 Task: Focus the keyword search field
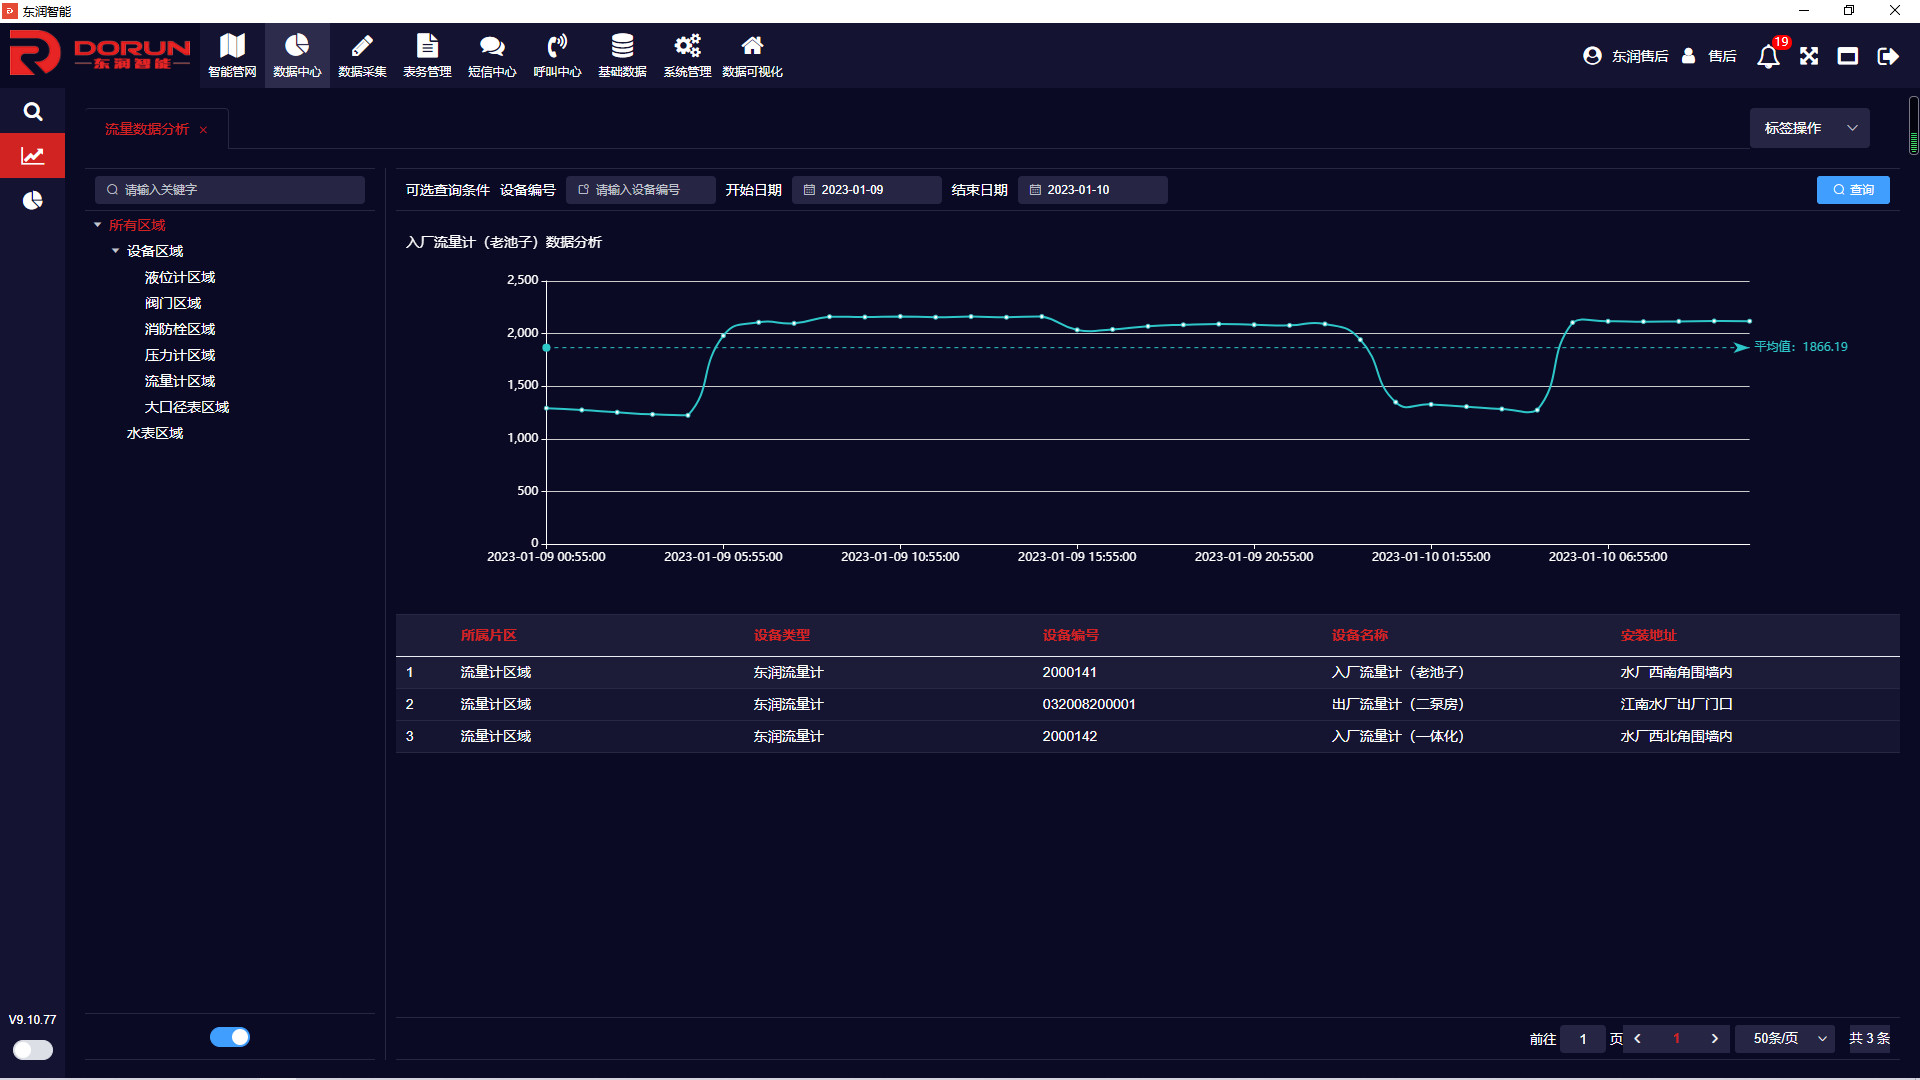(230, 190)
